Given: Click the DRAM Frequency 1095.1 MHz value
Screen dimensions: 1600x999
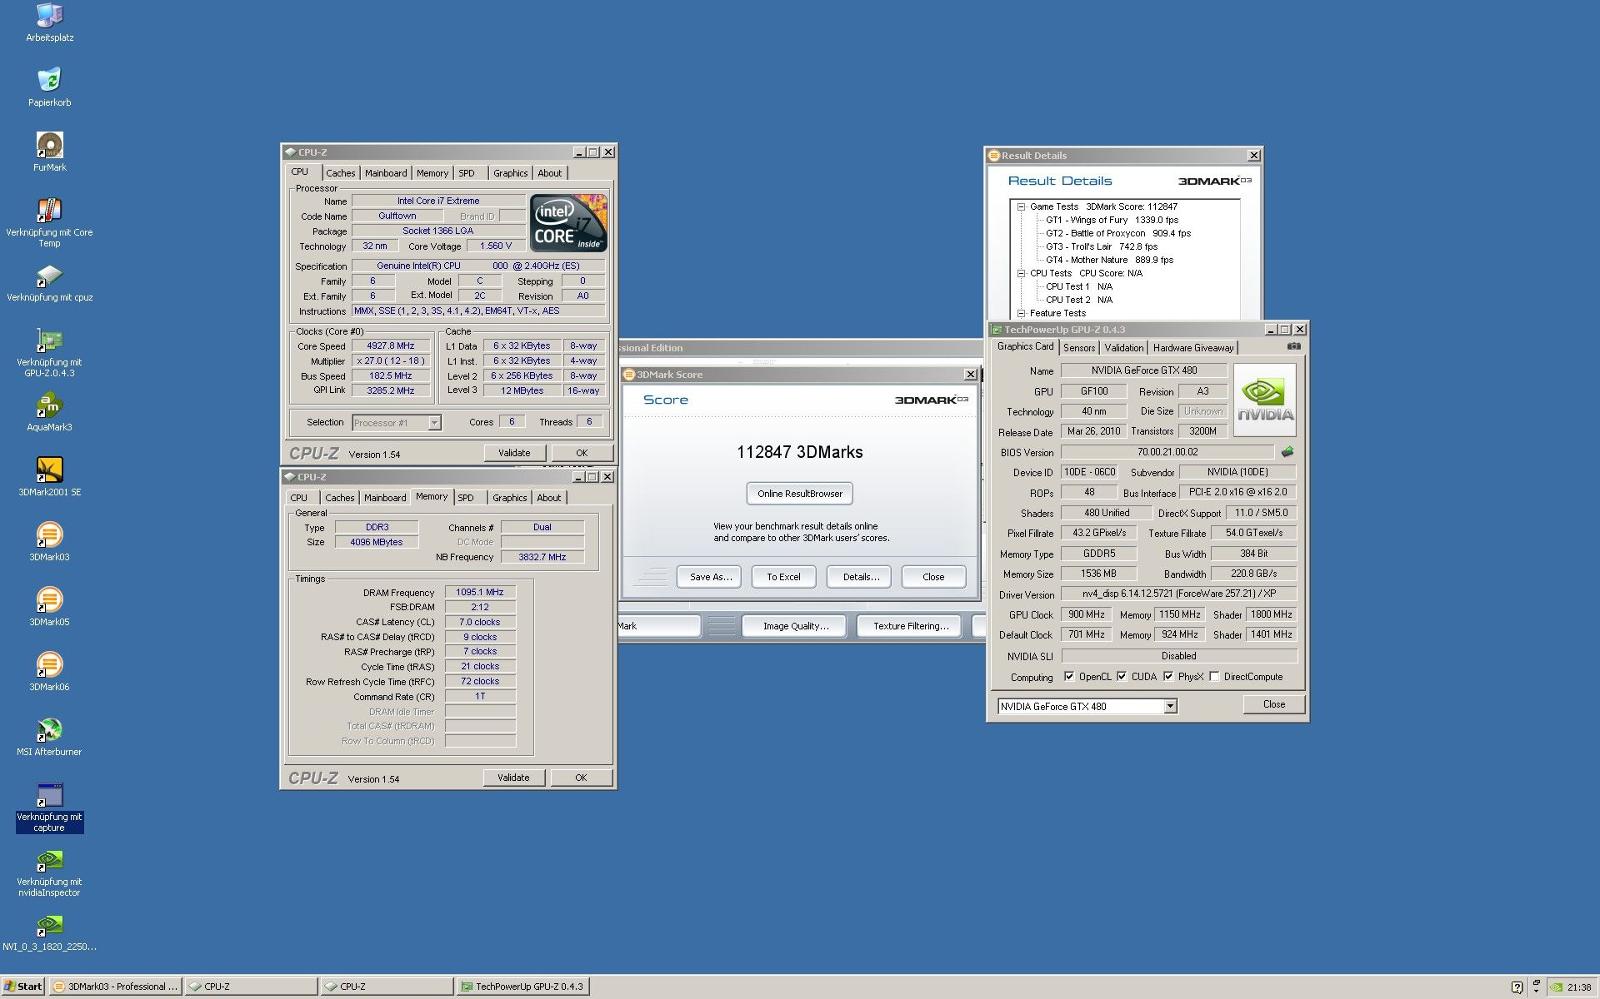Looking at the screenshot, I should point(480,592).
